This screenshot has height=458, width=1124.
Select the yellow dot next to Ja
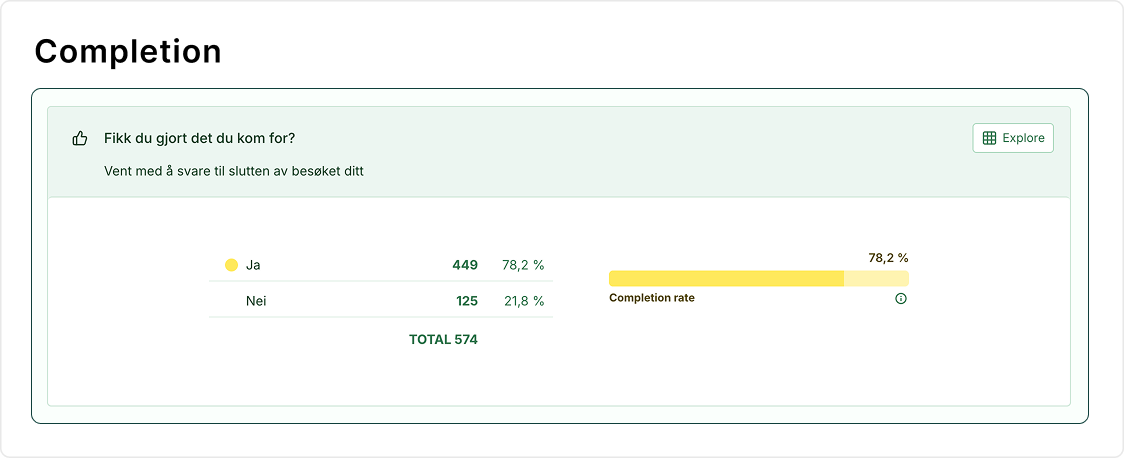pyautogui.click(x=232, y=265)
